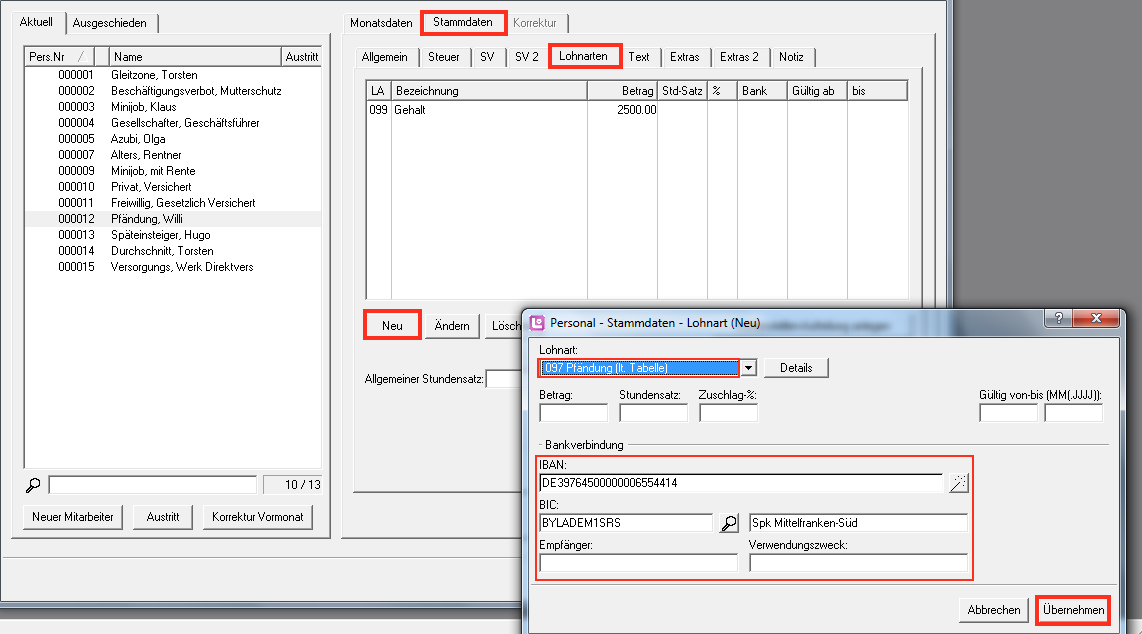Image resolution: width=1142 pixels, height=634 pixels.
Task: Click into the Empfänger input field
Action: (638, 563)
